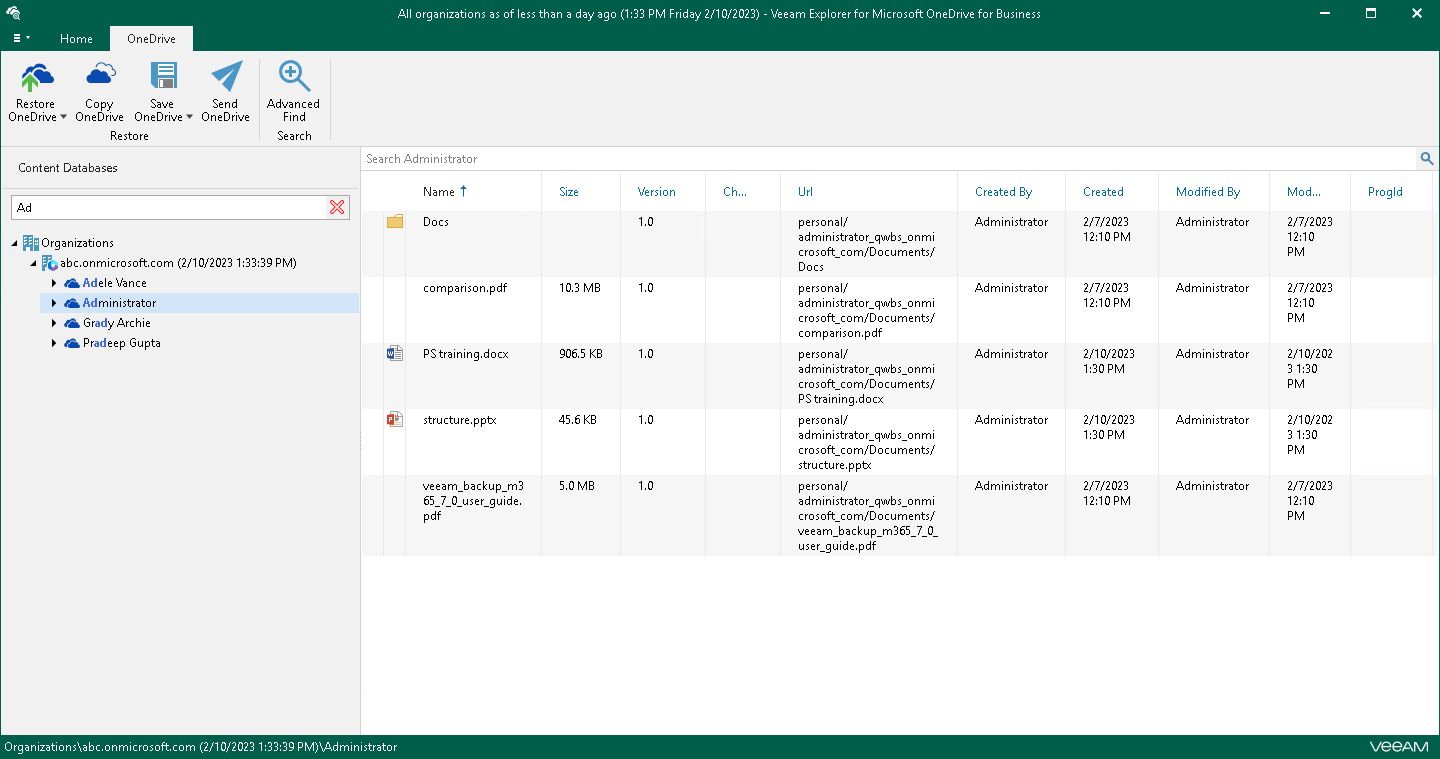
Task: Click Pradeep Gupta's OneDrive cloud icon
Action: pyautogui.click(x=72, y=343)
